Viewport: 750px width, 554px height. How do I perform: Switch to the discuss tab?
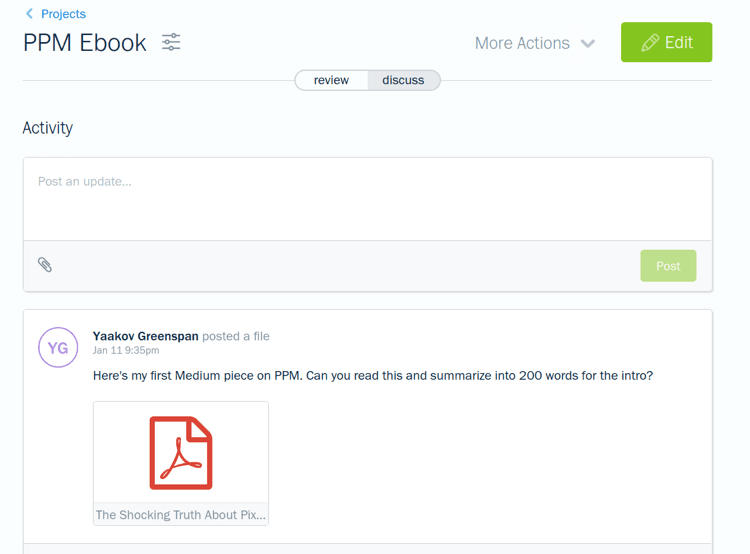403,80
